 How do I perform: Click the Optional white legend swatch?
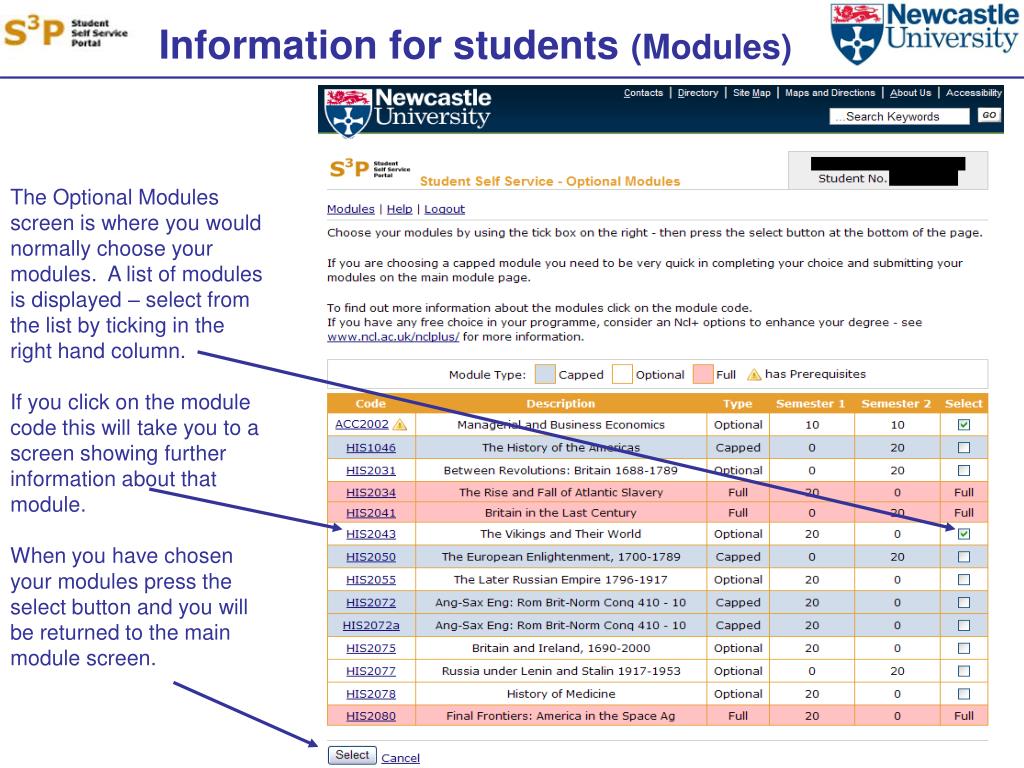coord(622,374)
